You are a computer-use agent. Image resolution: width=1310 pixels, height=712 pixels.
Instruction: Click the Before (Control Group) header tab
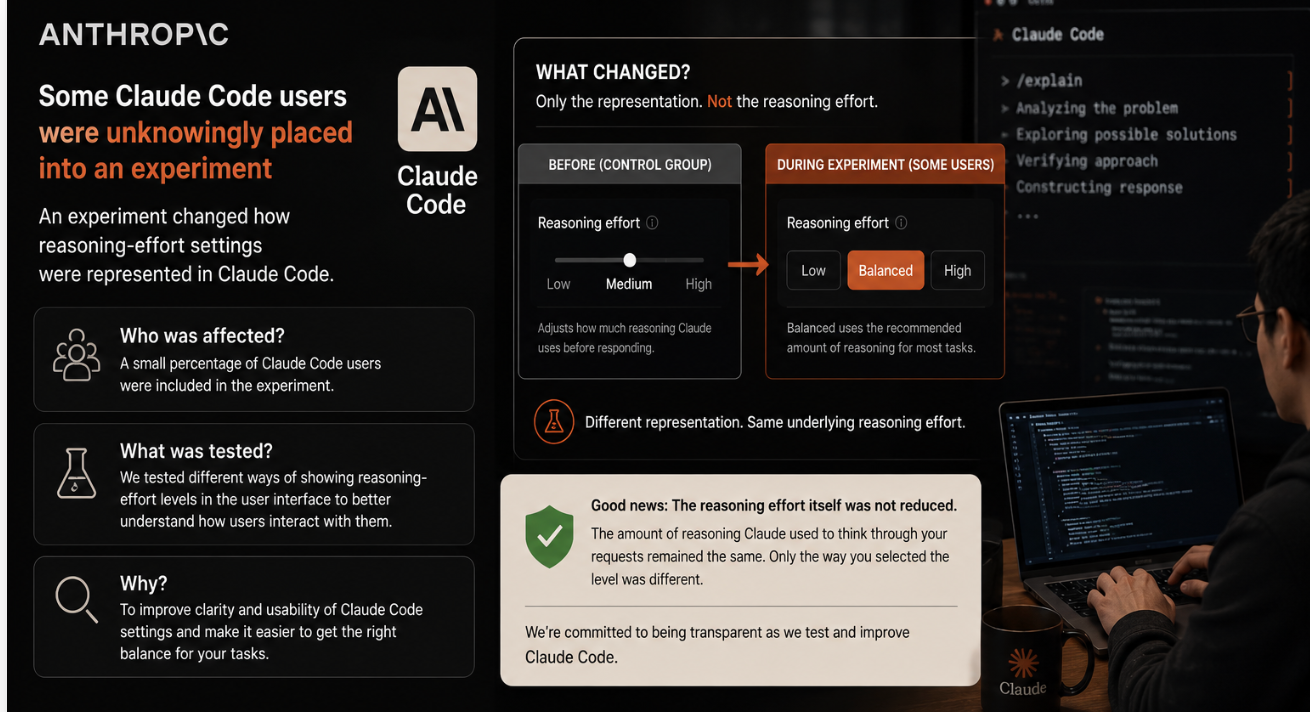pos(630,164)
